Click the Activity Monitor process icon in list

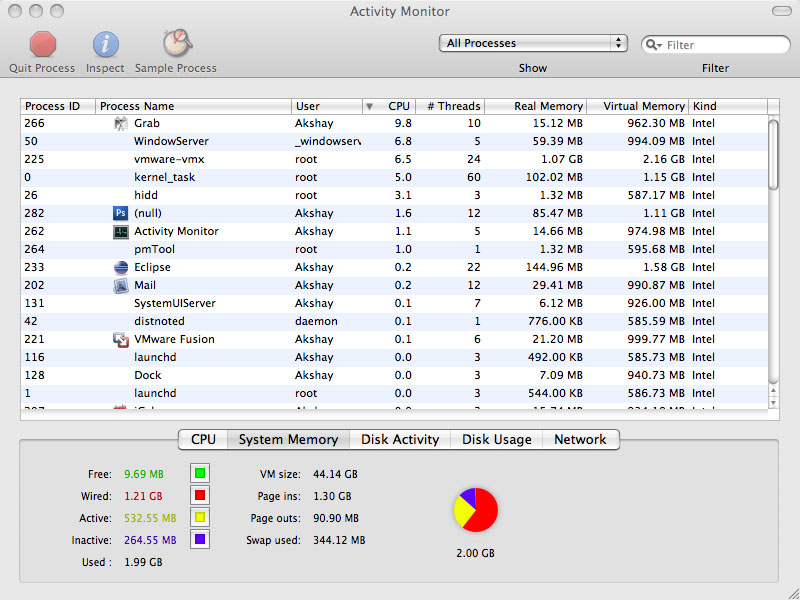120,232
